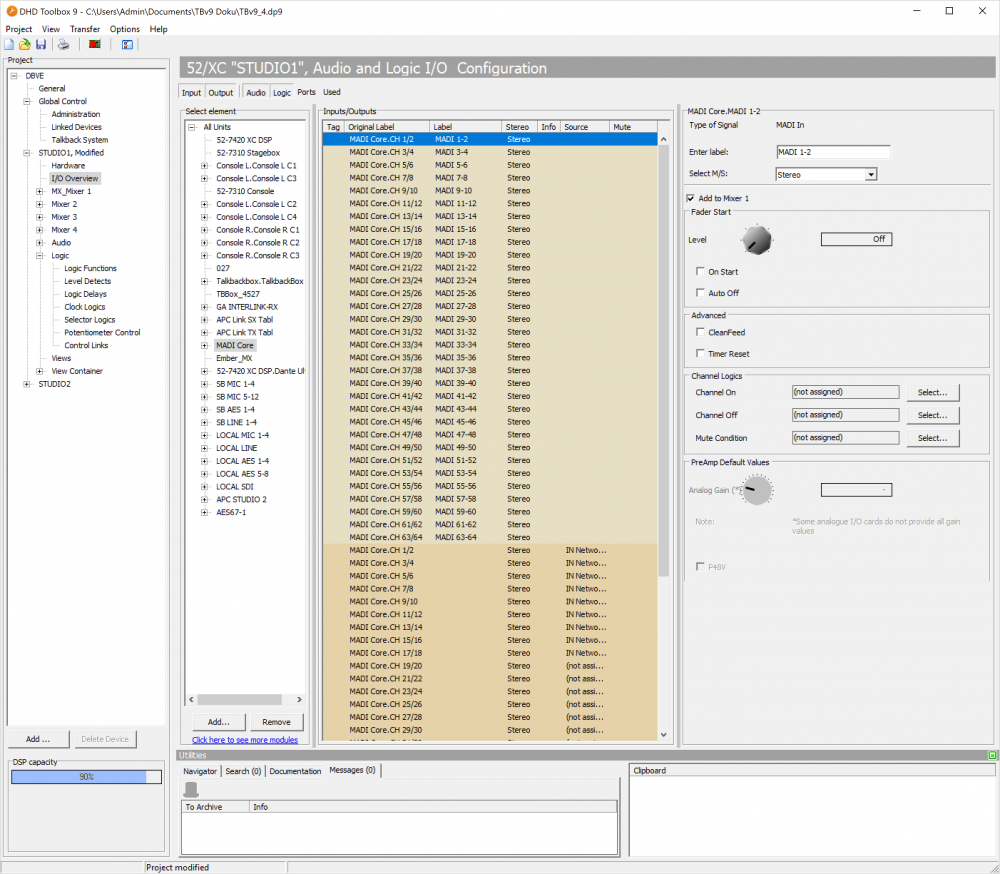Switch to the Ports tab
Image resolution: width=1000 pixels, height=874 pixels.
[x=307, y=91]
